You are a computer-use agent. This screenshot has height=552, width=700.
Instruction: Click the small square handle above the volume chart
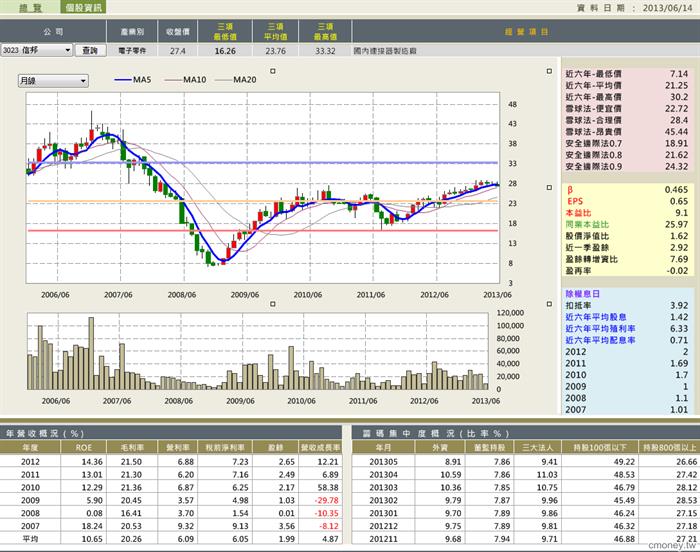[x=273, y=304]
